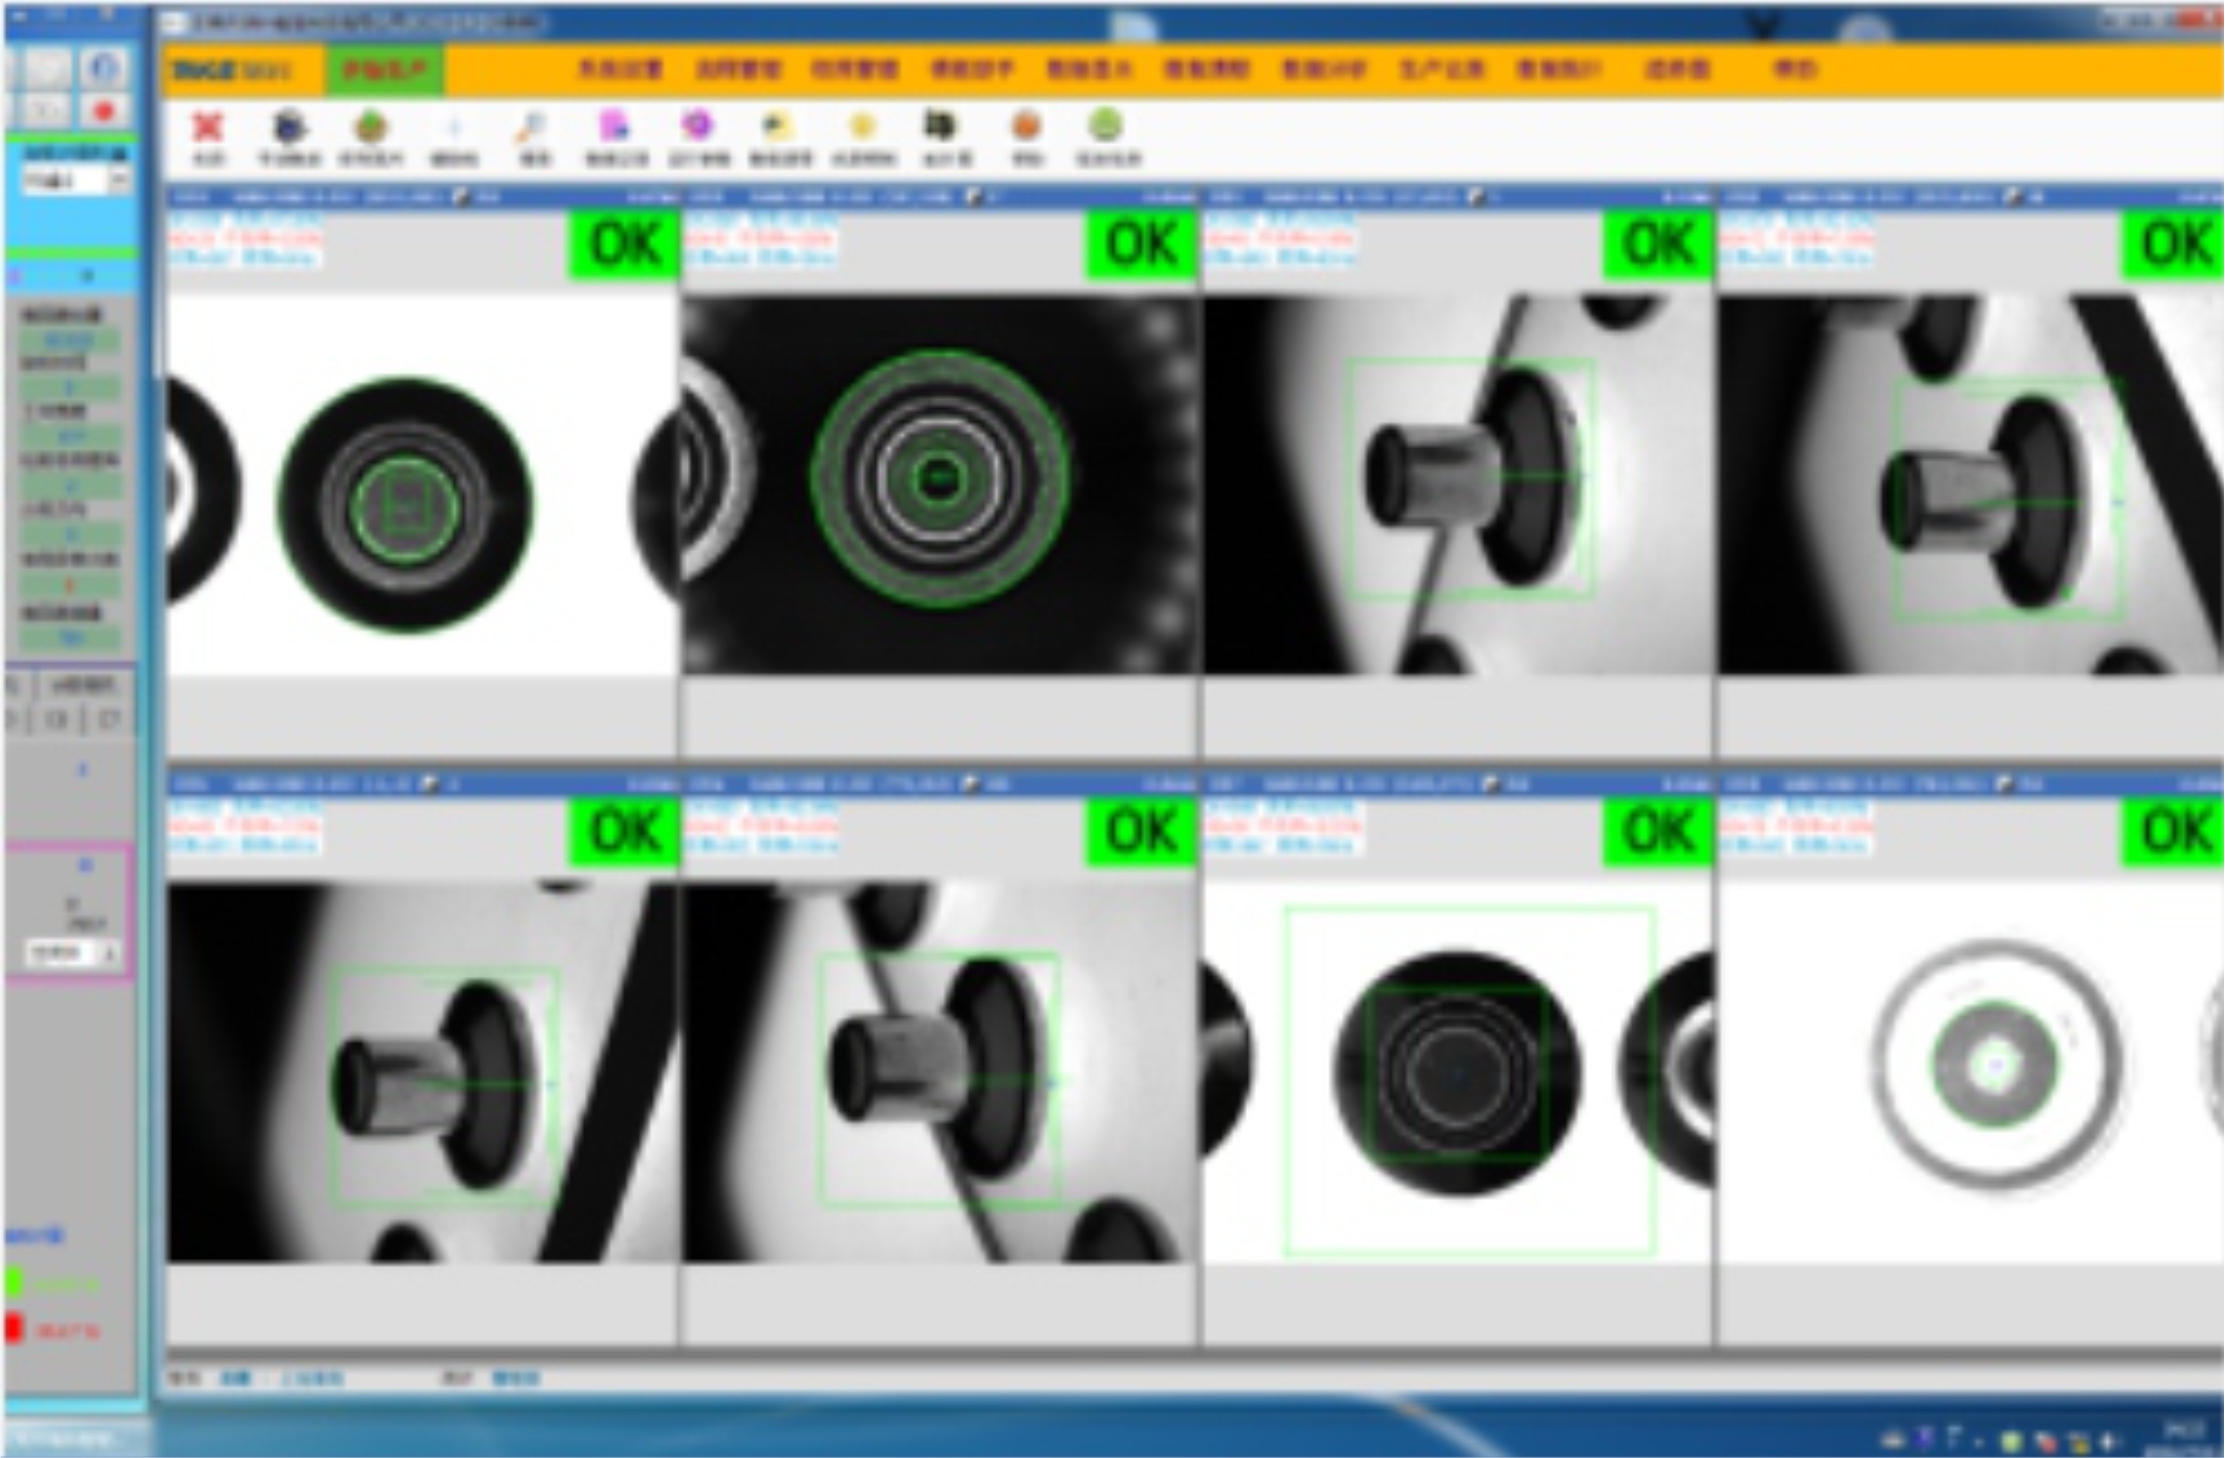The width and height of the screenshot is (2225, 1458).
Task: Expand the dropdown inside the pink-bordered box
Action: (108, 953)
